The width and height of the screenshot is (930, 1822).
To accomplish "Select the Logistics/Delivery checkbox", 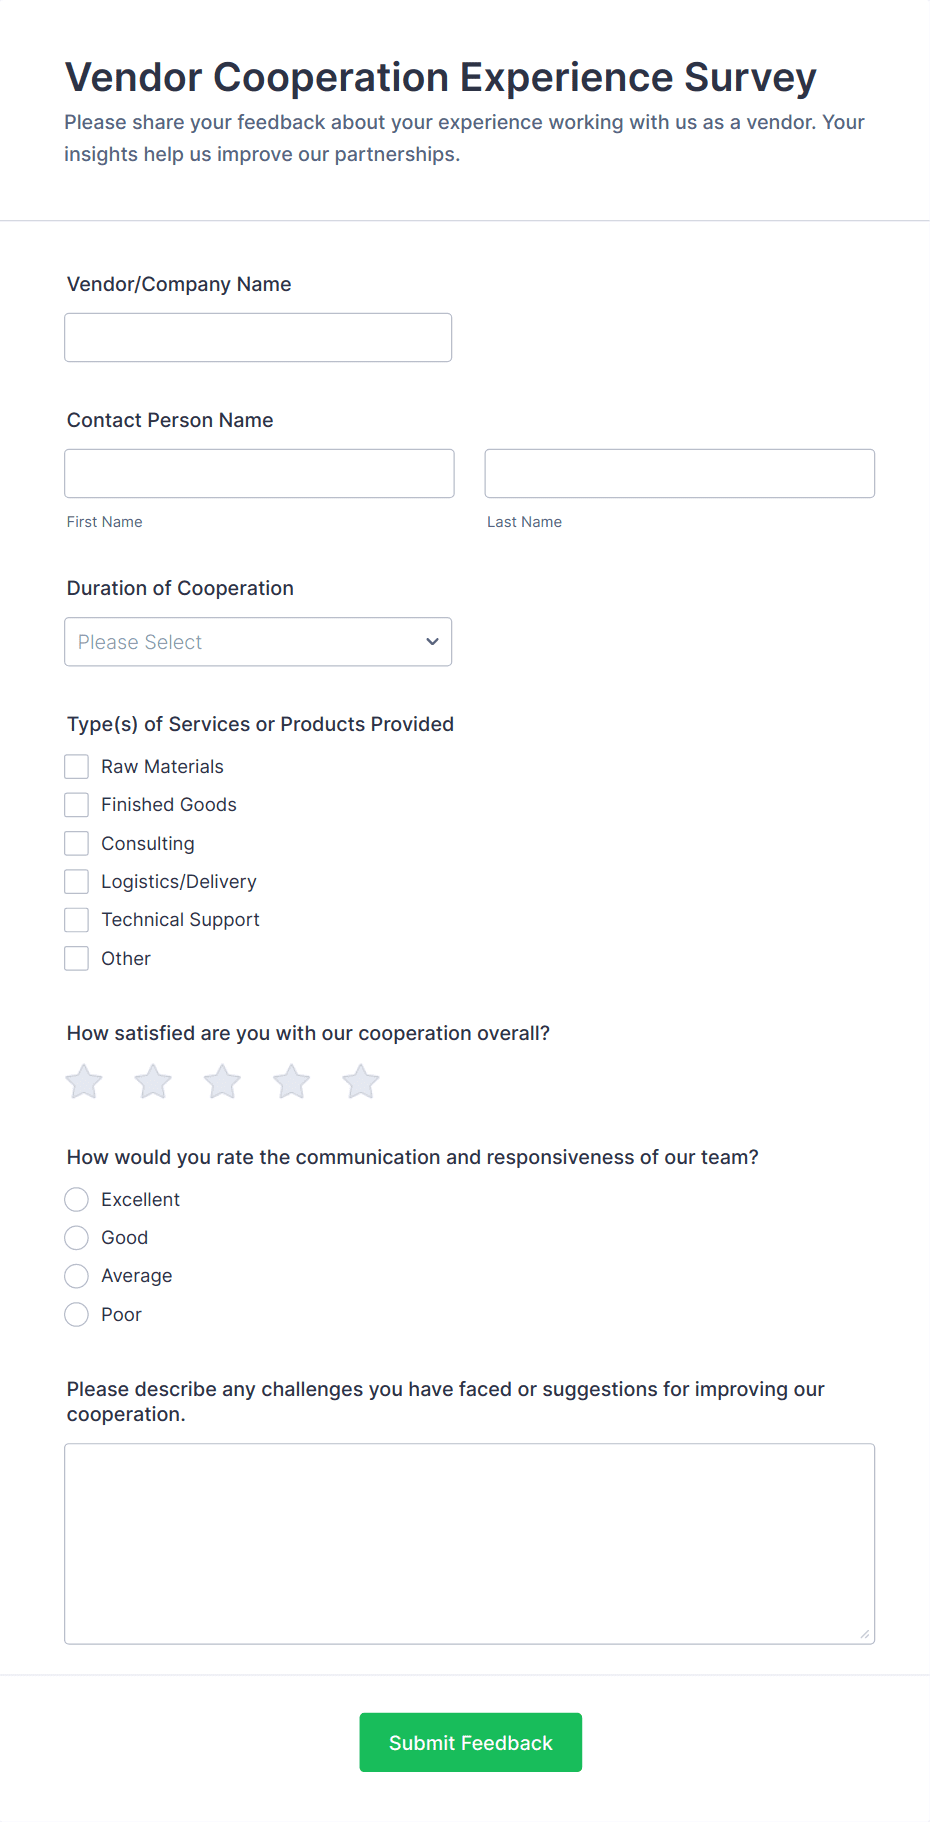I will 77,882.
